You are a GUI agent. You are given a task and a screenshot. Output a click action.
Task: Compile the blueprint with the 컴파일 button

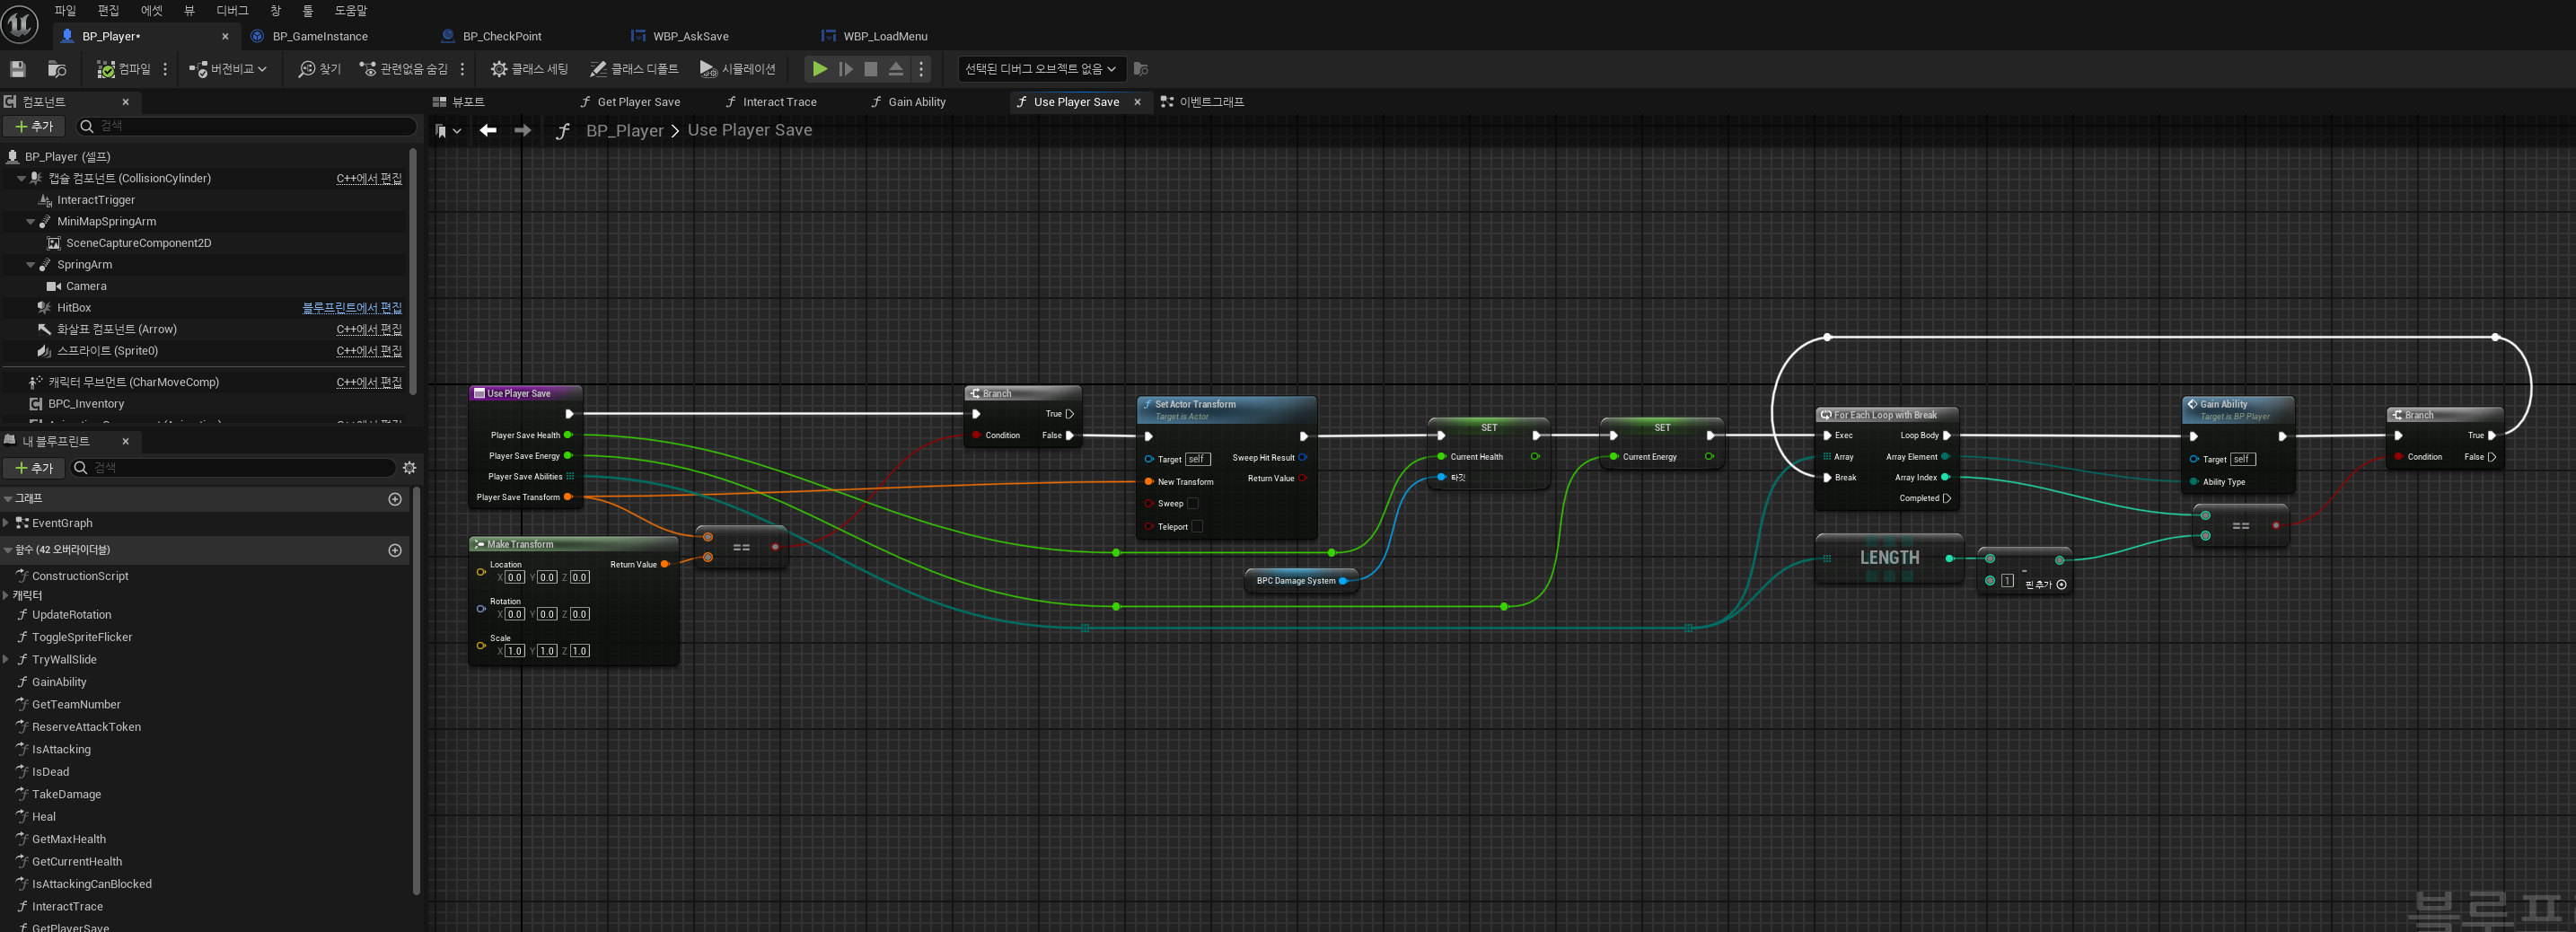[x=124, y=69]
